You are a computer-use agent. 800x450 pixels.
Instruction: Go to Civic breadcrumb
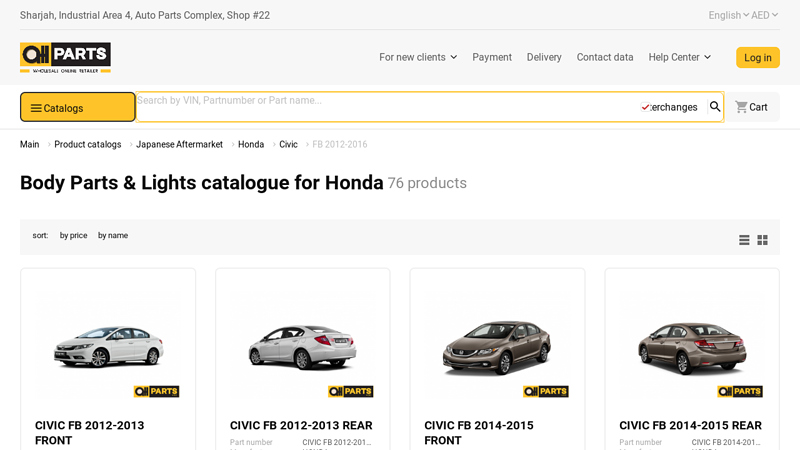(288, 144)
